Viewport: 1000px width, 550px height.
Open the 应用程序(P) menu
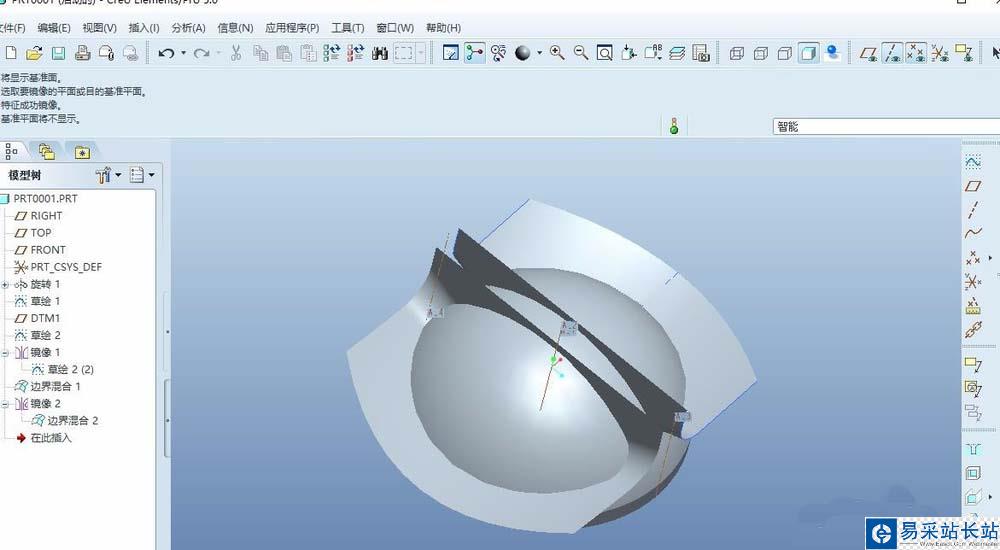point(292,28)
